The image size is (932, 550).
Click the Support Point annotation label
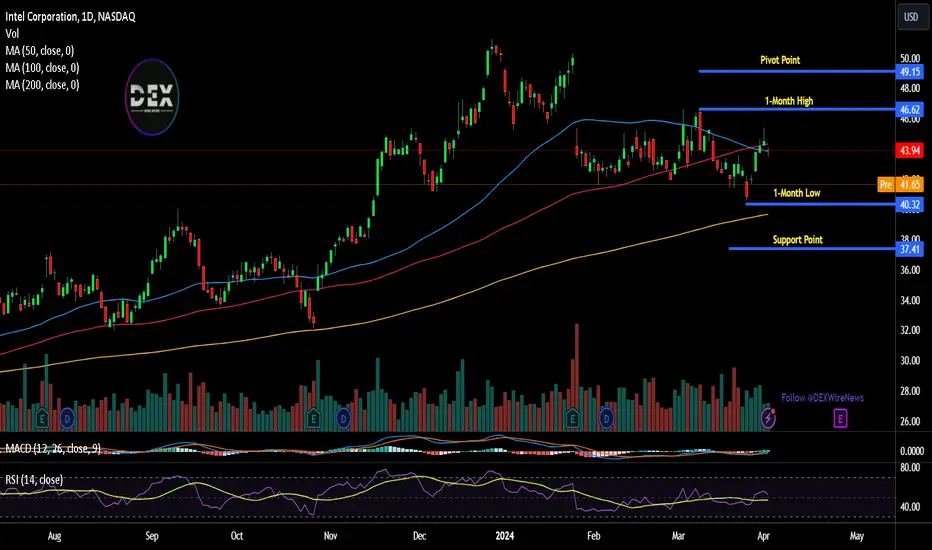click(x=797, y=240)
